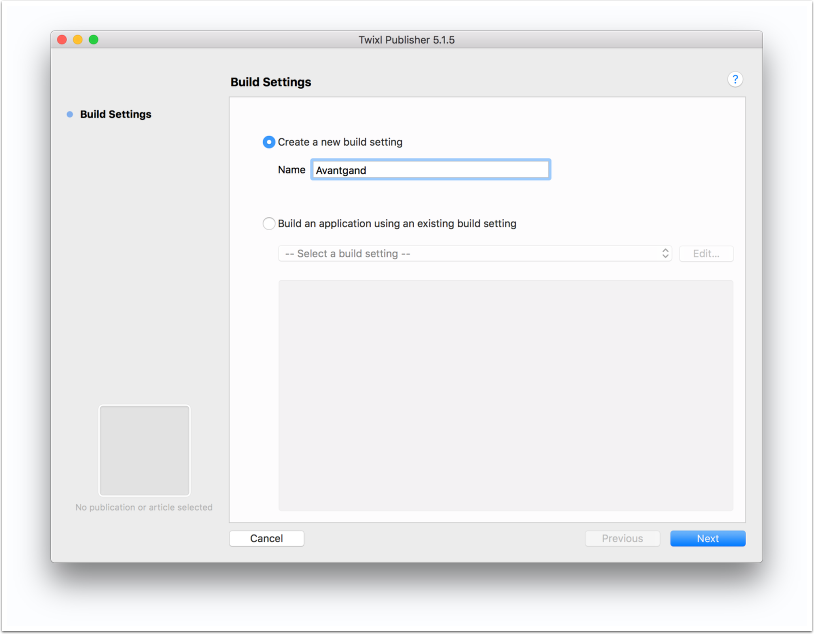Select Create a new build setting option
Viewport: 814px width, 634px height.
click(x=268, y=142)
